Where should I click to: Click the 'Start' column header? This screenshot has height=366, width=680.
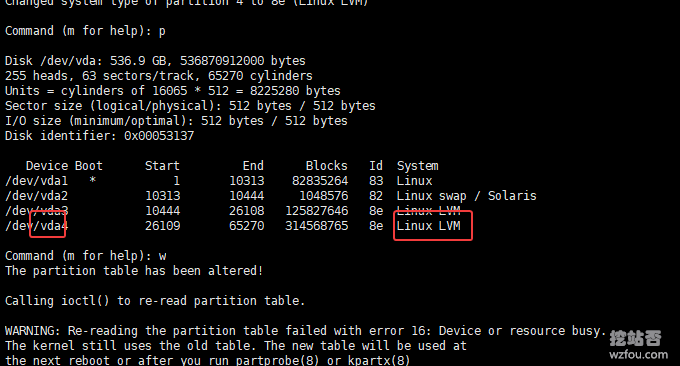(162, 166)
